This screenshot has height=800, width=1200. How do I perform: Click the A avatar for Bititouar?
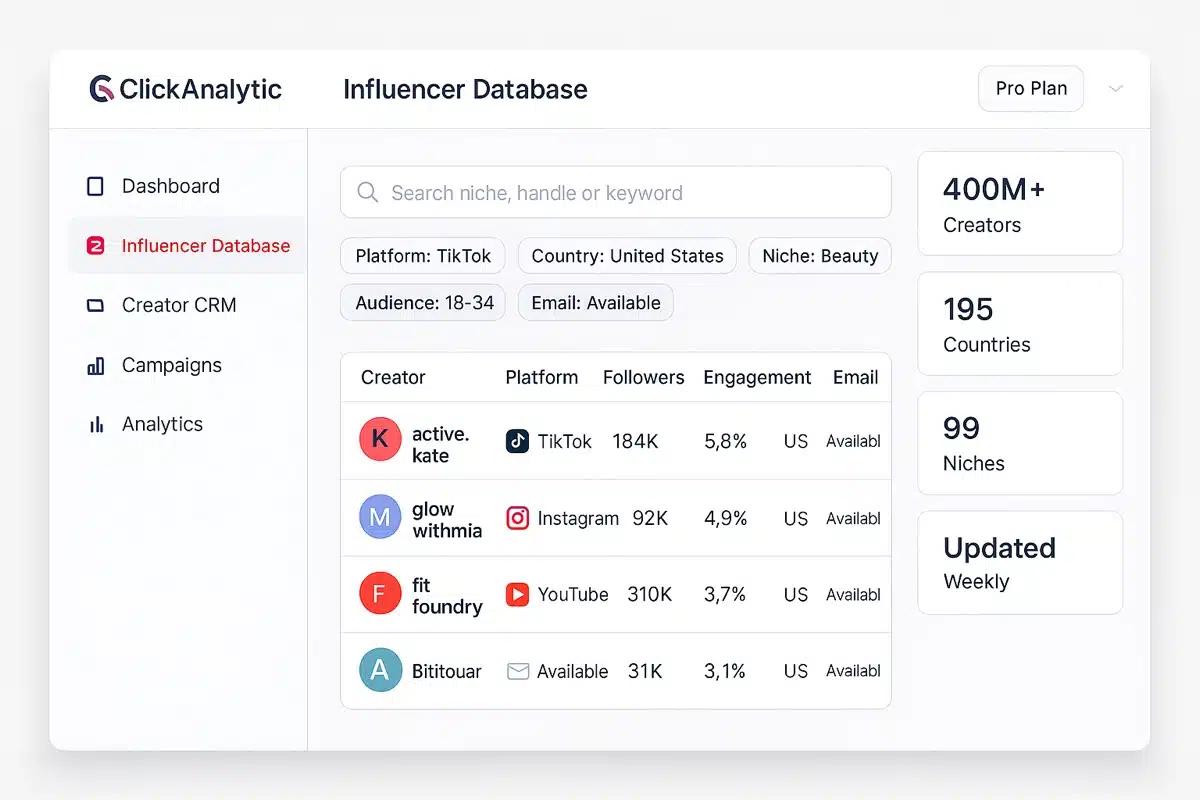coord(380,671)
